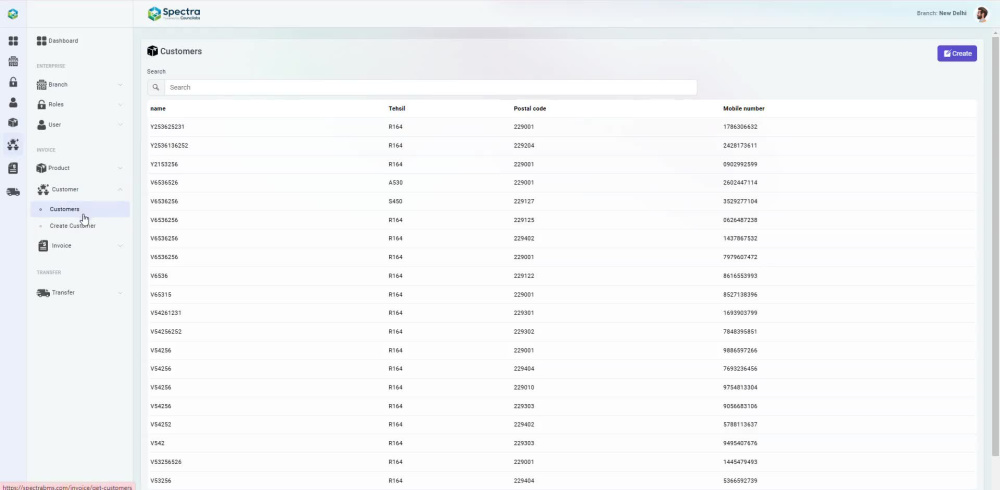The image size is (1000, 490).
Task: Click Tehsil value S450
Action: (x=395, y=202)
